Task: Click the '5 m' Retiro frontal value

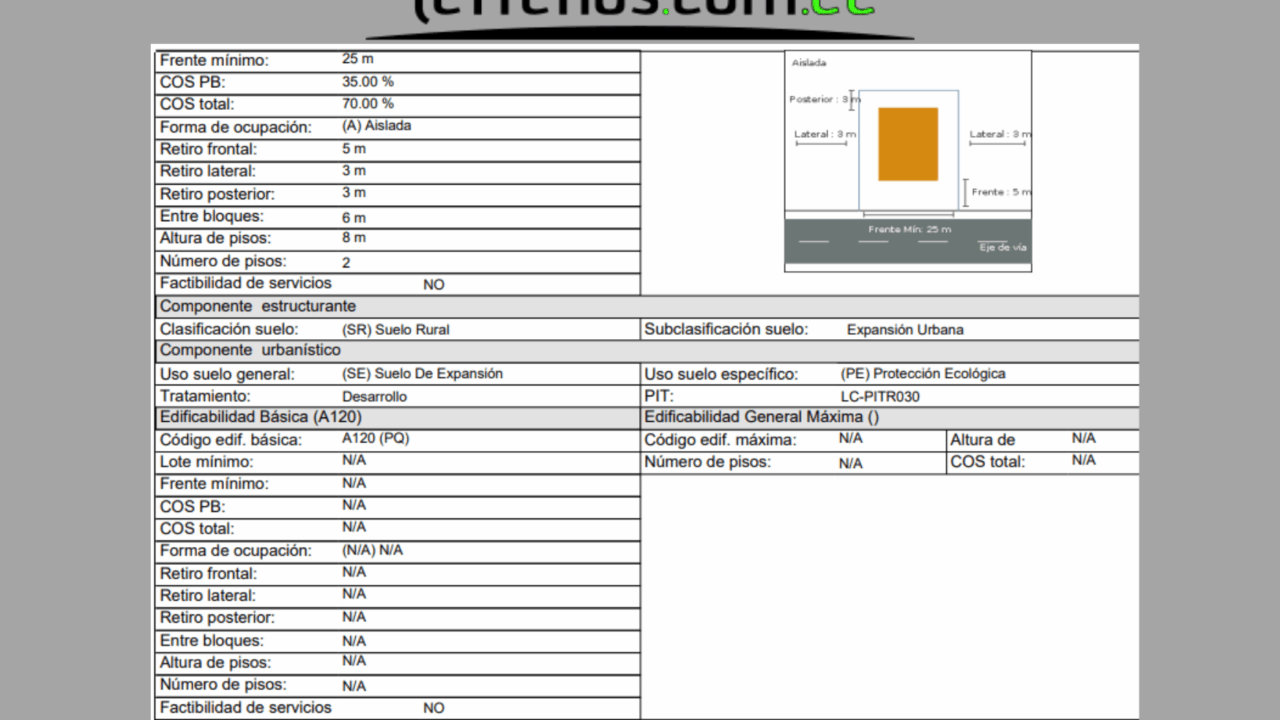Action: pos(354,148)
